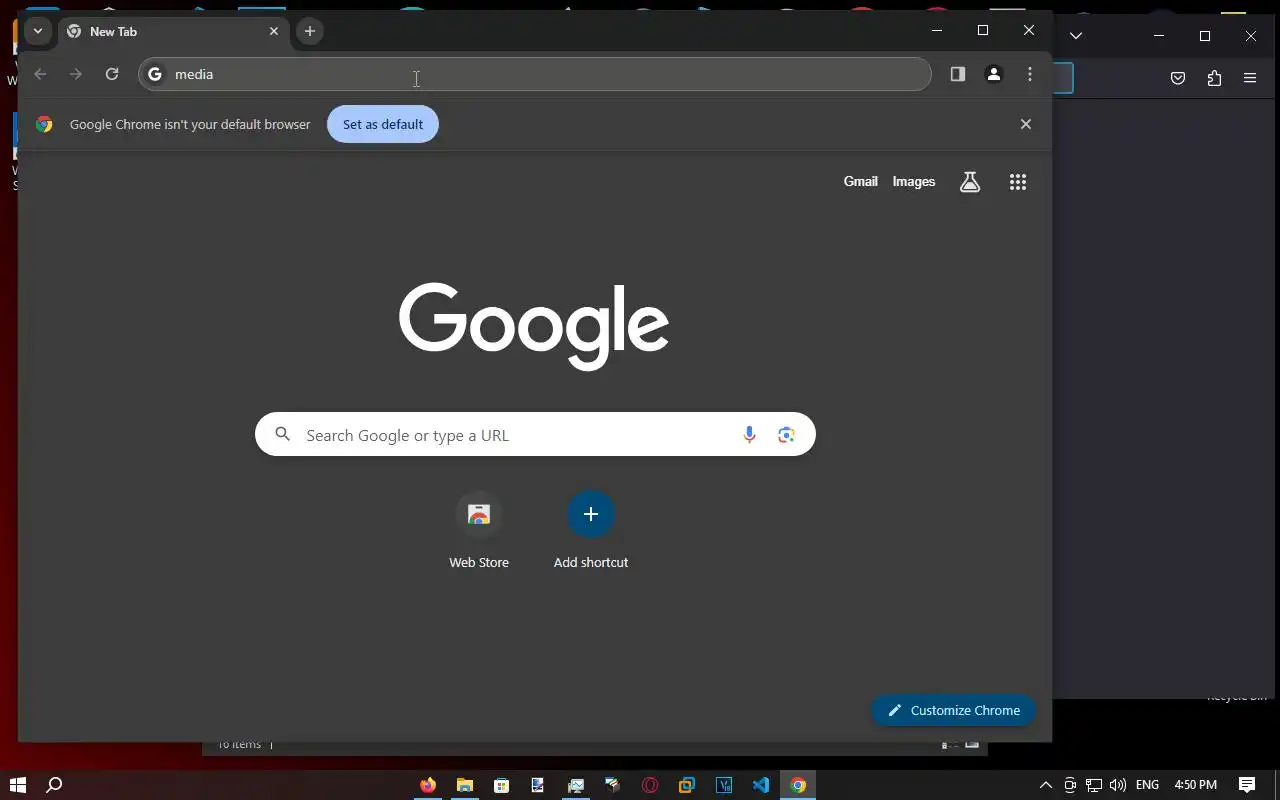The image size is (1280, 800).
Task: Open Opera browser from the taskbar
Action: click(x=650, y=785)
